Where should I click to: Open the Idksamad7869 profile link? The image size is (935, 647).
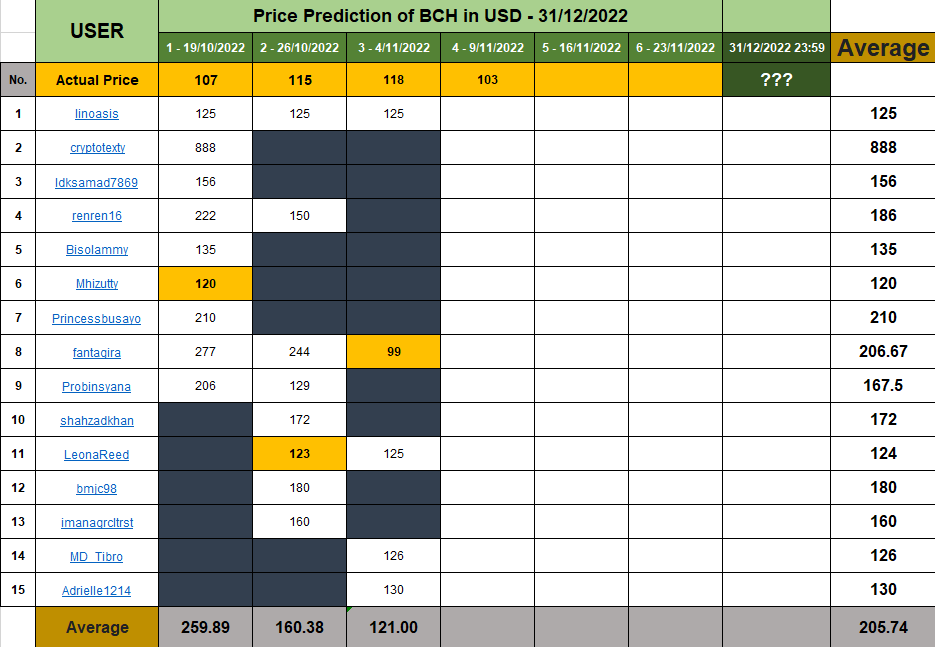[x=97, y=182]
